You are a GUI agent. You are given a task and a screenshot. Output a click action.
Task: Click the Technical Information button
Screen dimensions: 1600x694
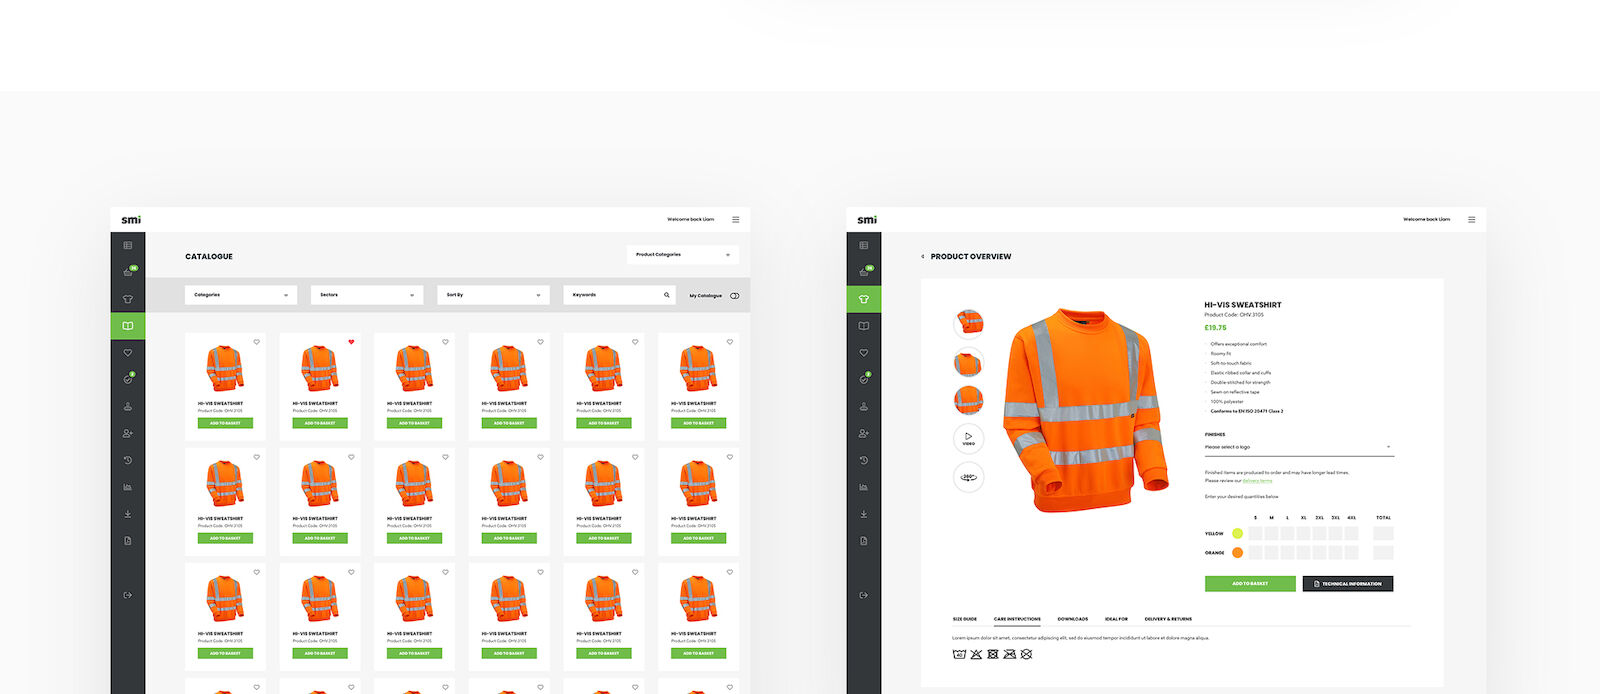[x=1347, y=584]
